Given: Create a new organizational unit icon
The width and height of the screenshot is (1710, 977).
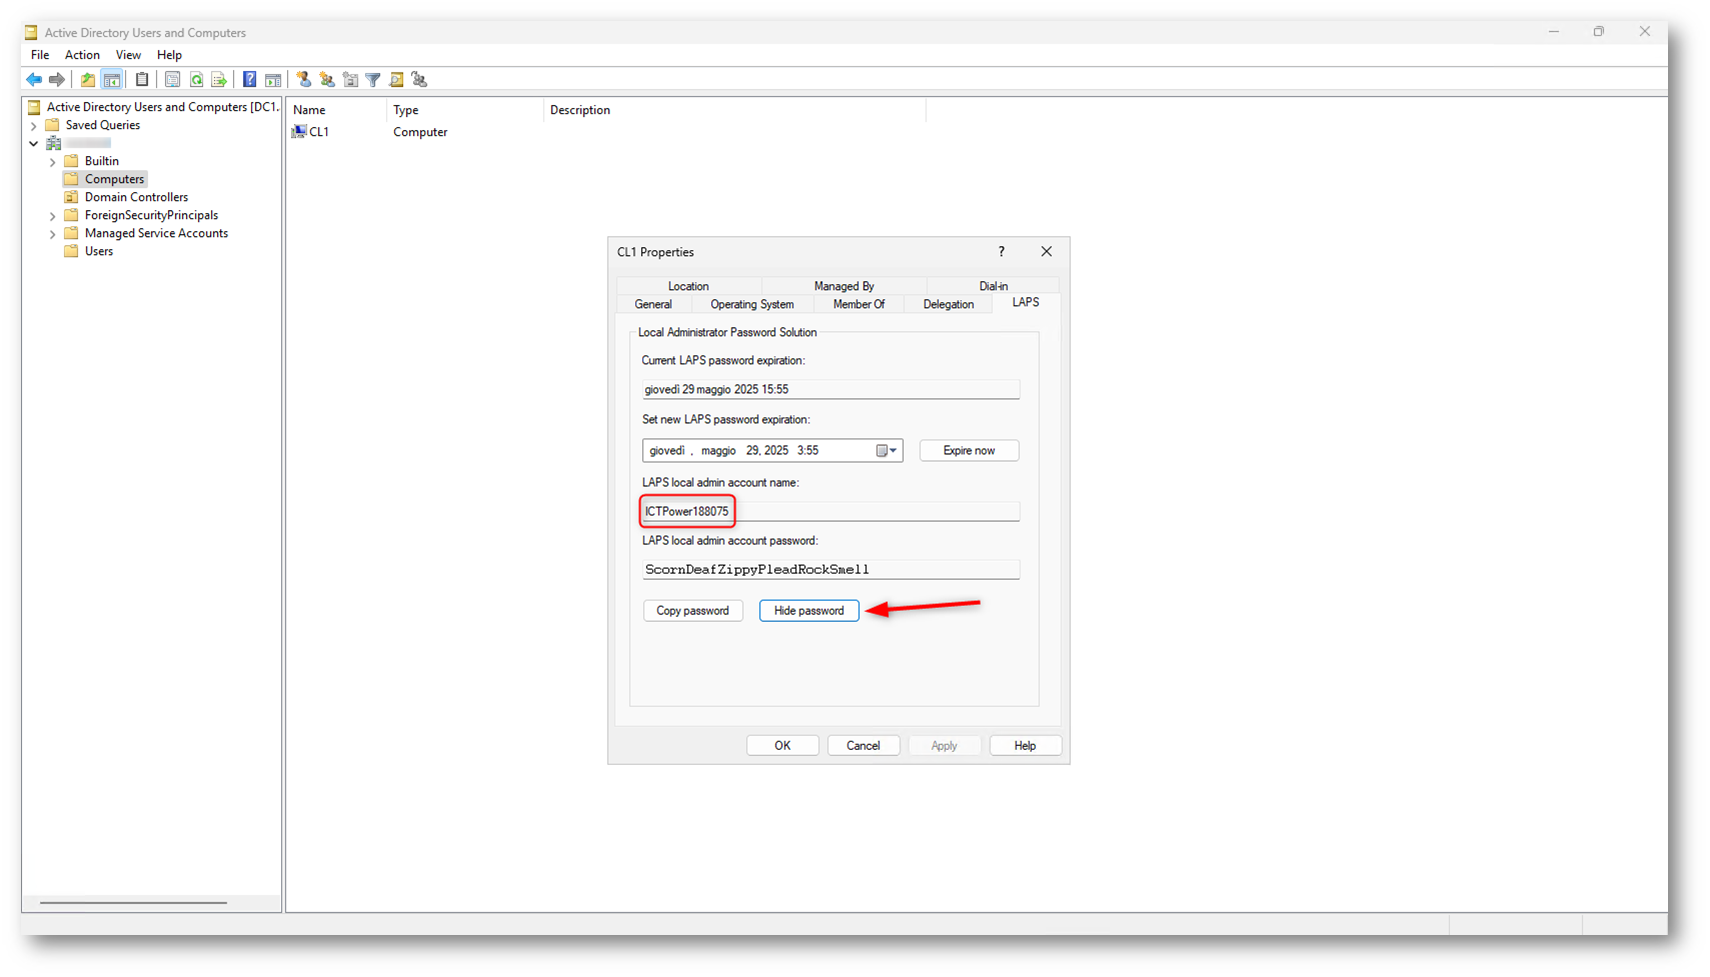Looking at the screenshot, I should [x=350, y=80].
